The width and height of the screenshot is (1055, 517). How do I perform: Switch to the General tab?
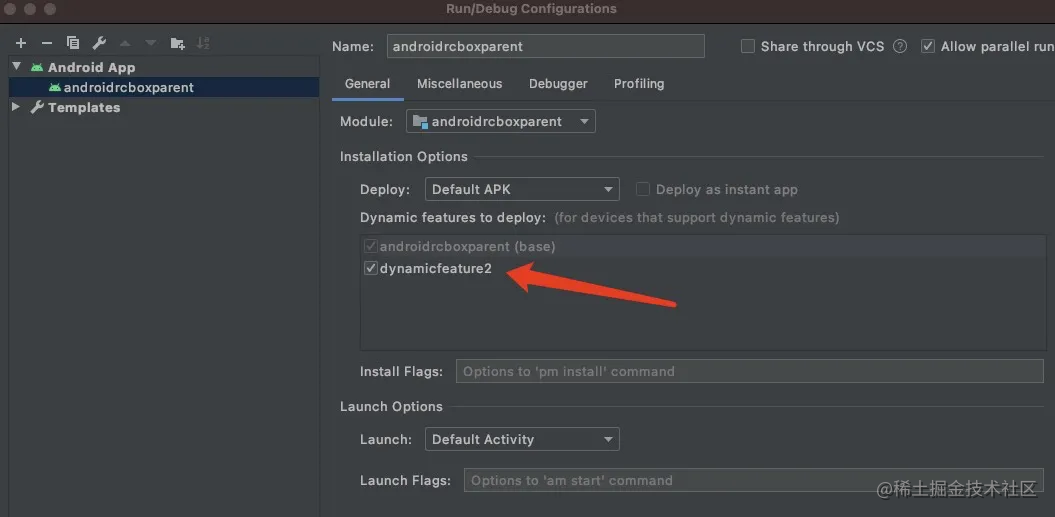[367, 83]
